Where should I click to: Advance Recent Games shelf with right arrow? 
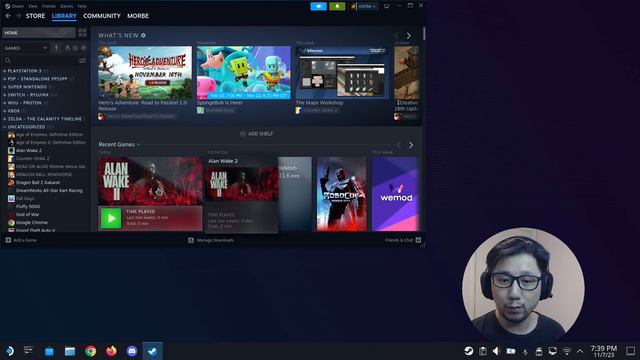click(411, 145)
